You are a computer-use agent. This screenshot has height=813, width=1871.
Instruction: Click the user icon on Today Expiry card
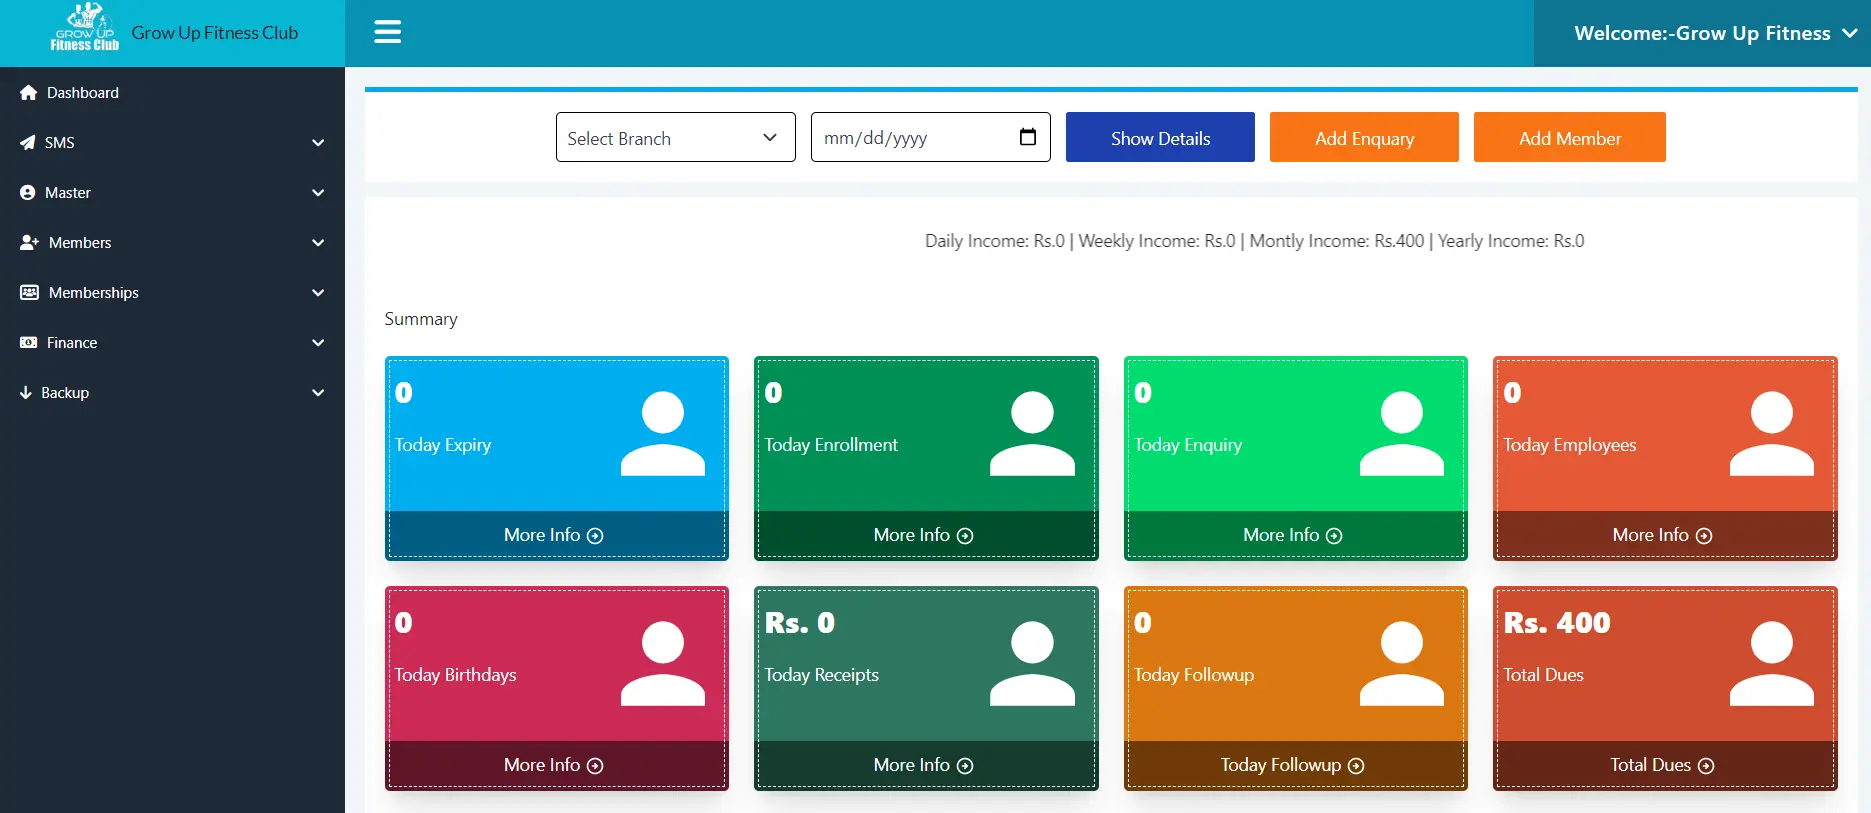pos(662,434)
